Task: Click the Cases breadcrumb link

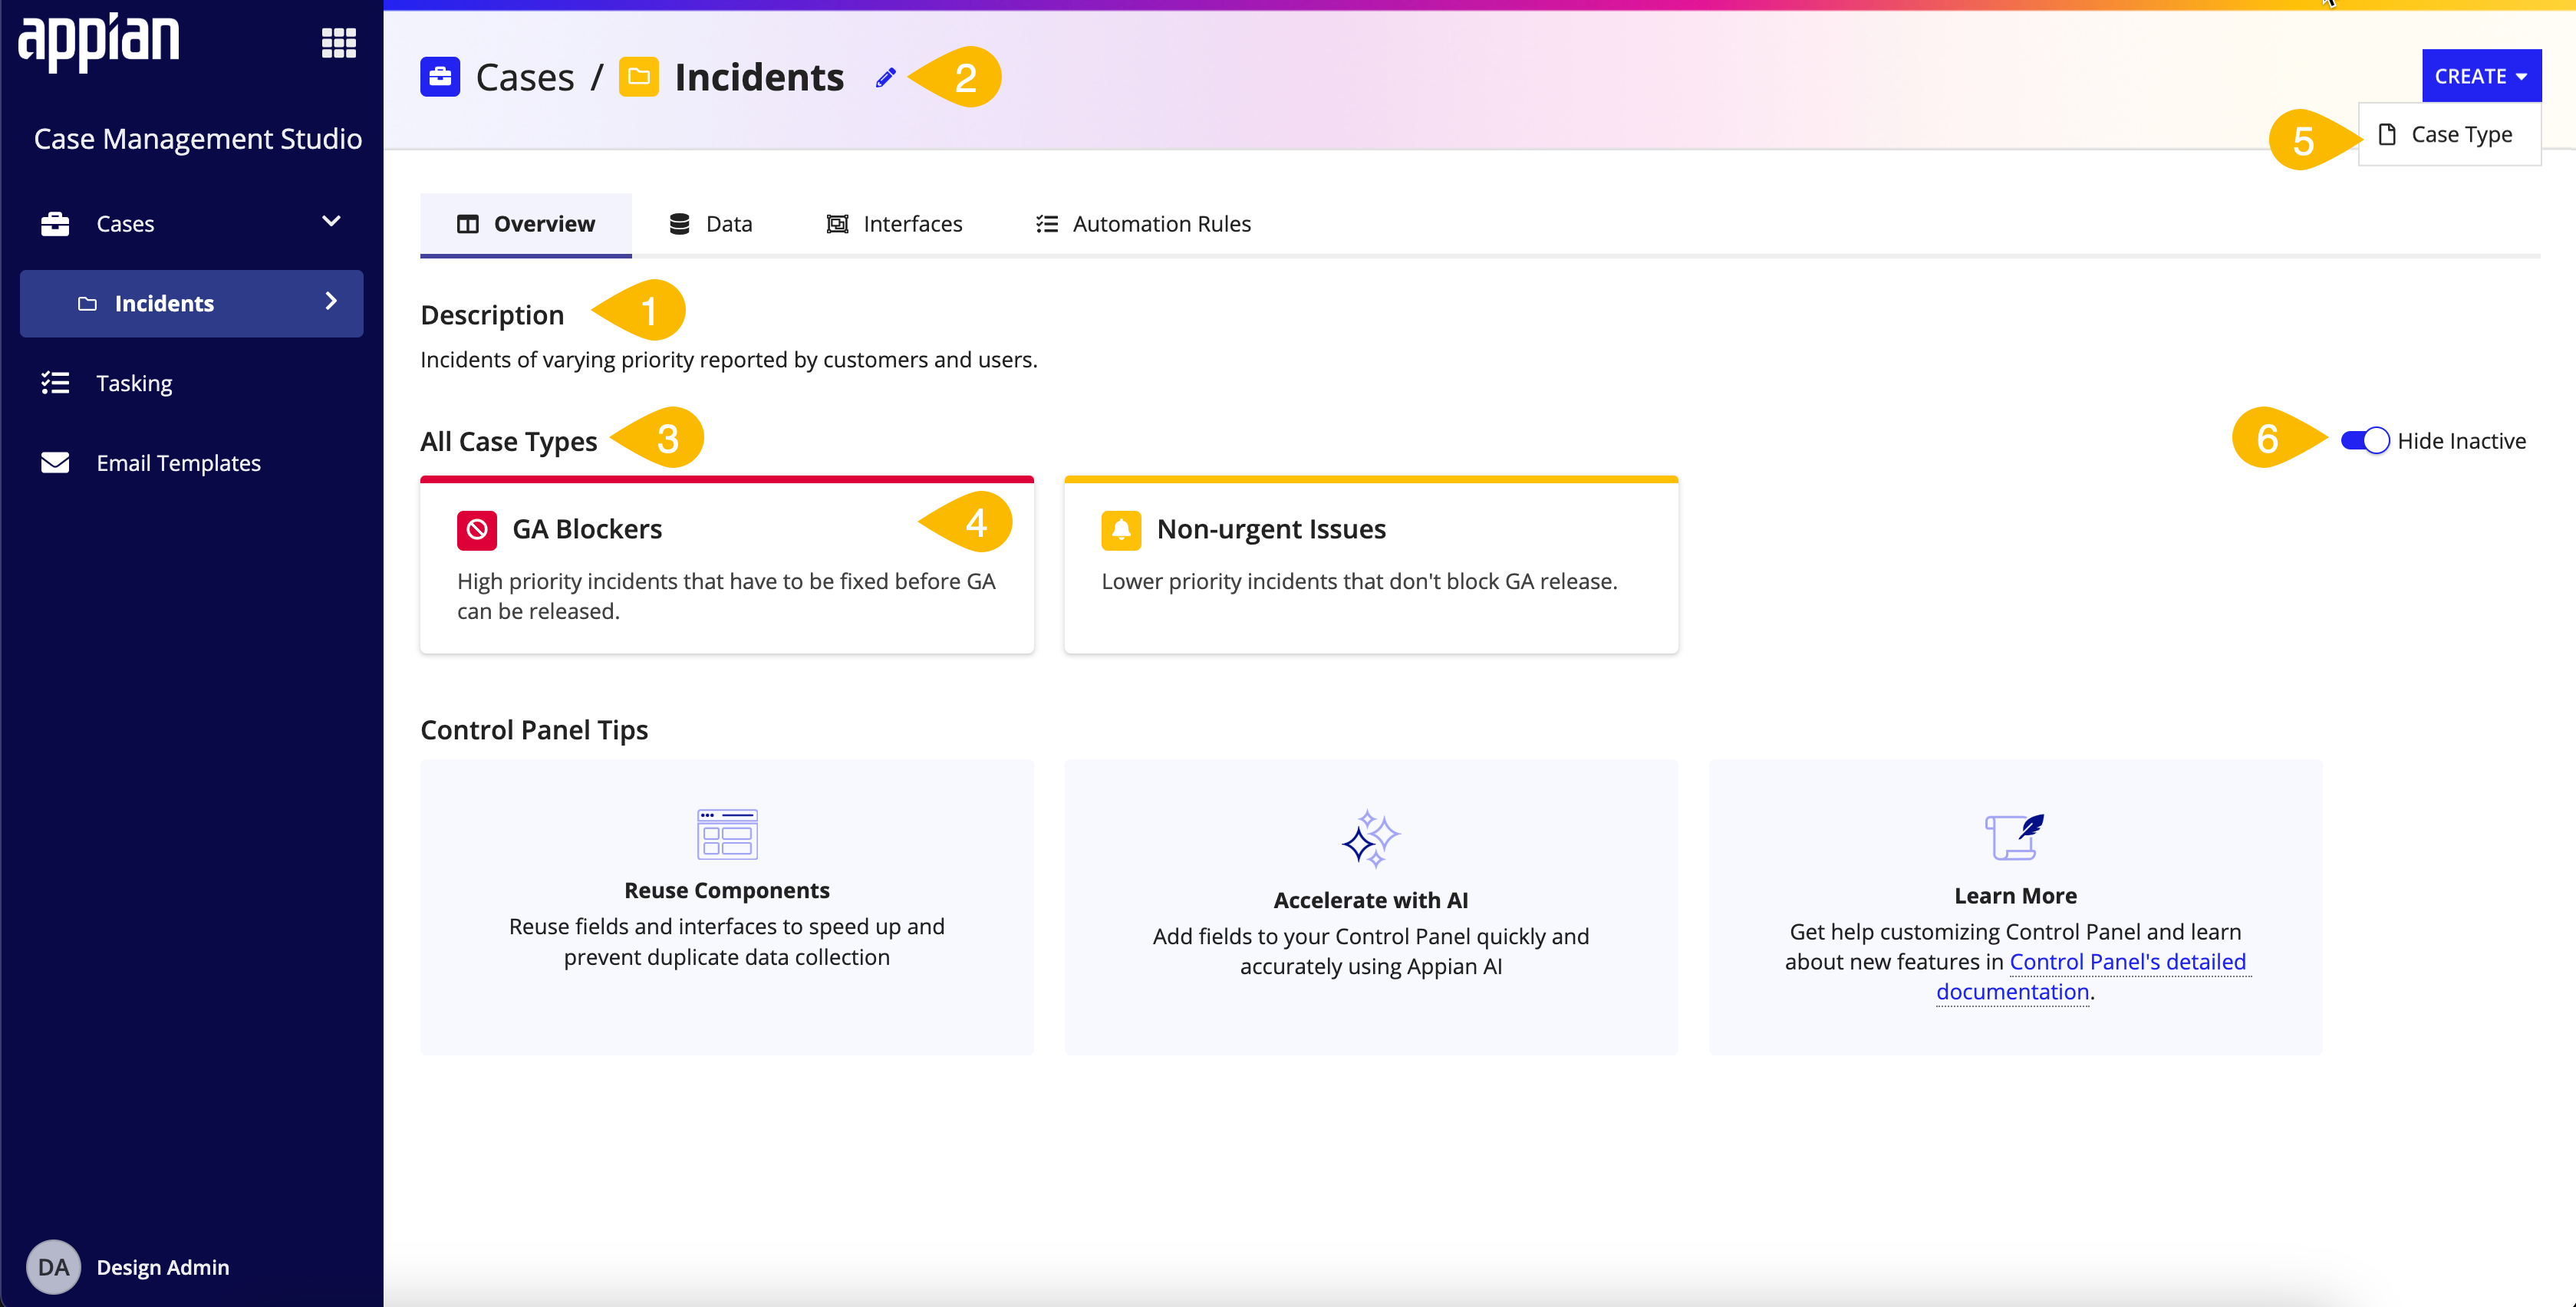Action: point(525,77)
